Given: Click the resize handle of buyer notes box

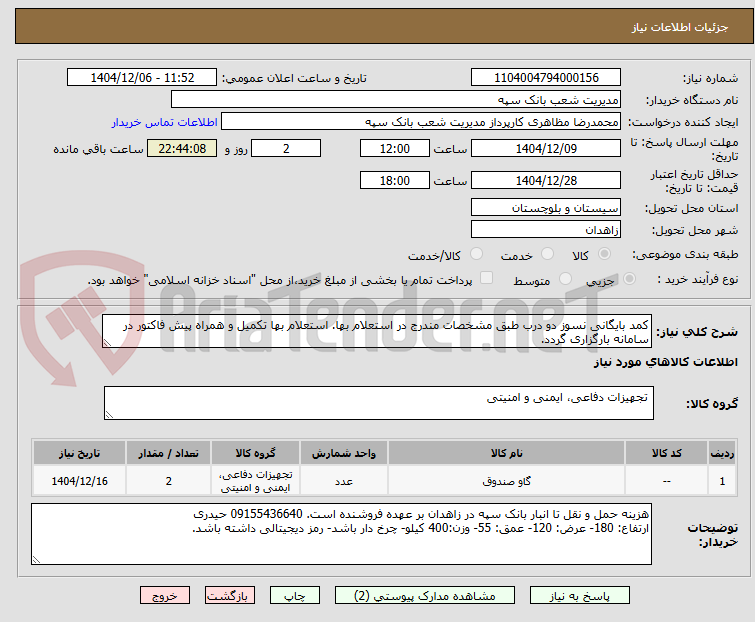Looking at the screenshot, I should tap(36, 560).
